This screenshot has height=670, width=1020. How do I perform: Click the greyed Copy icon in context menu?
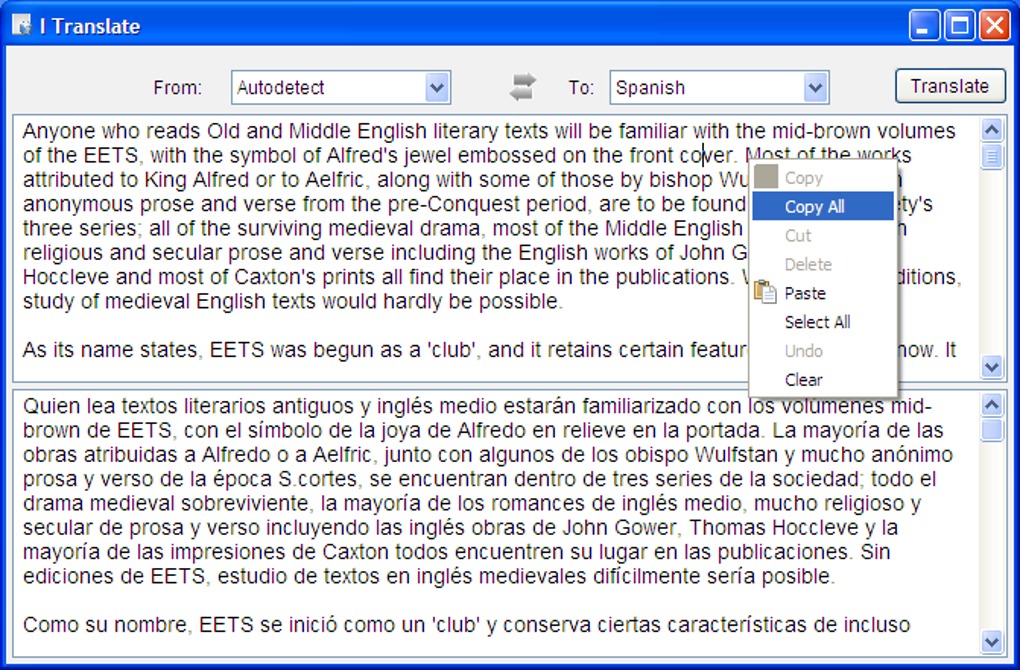coord(766,177)
